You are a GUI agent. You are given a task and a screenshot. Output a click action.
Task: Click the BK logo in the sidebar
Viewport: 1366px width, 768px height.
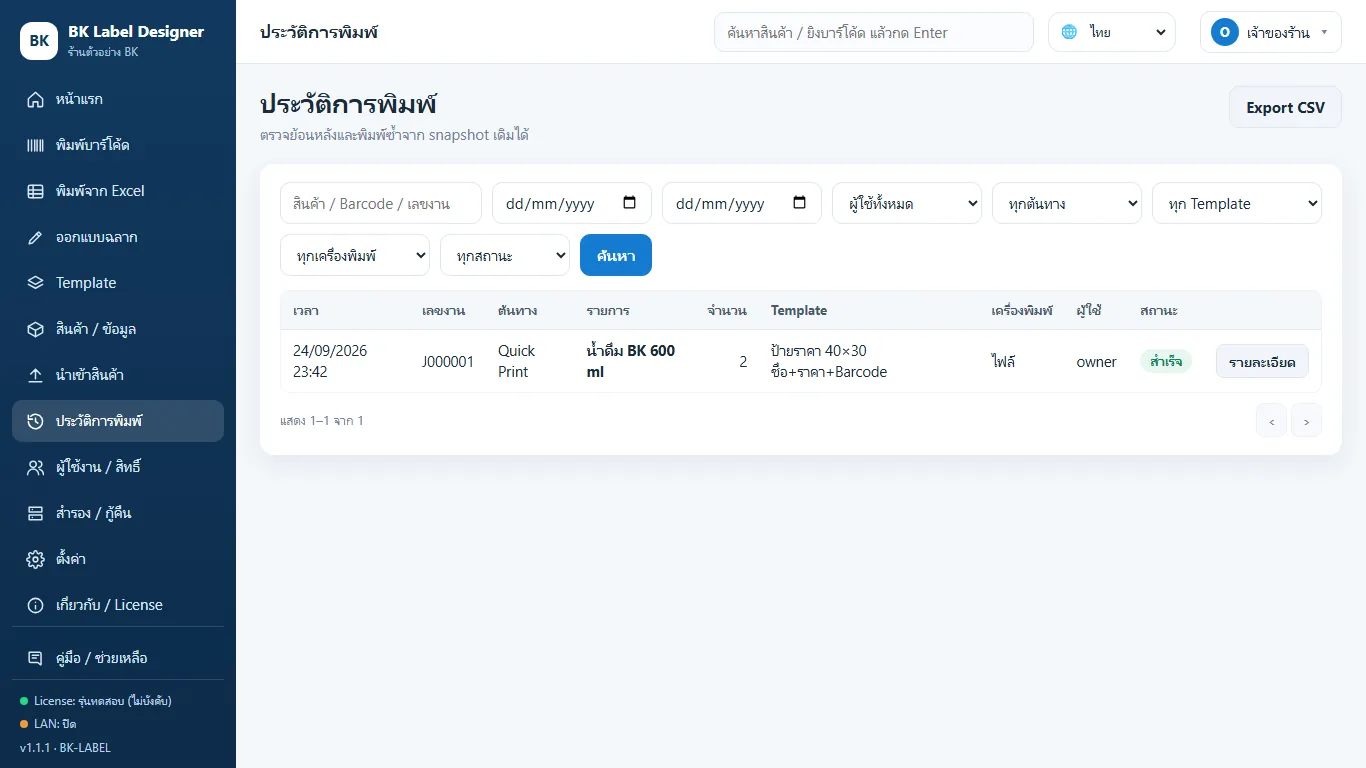(x=39, y=41)
